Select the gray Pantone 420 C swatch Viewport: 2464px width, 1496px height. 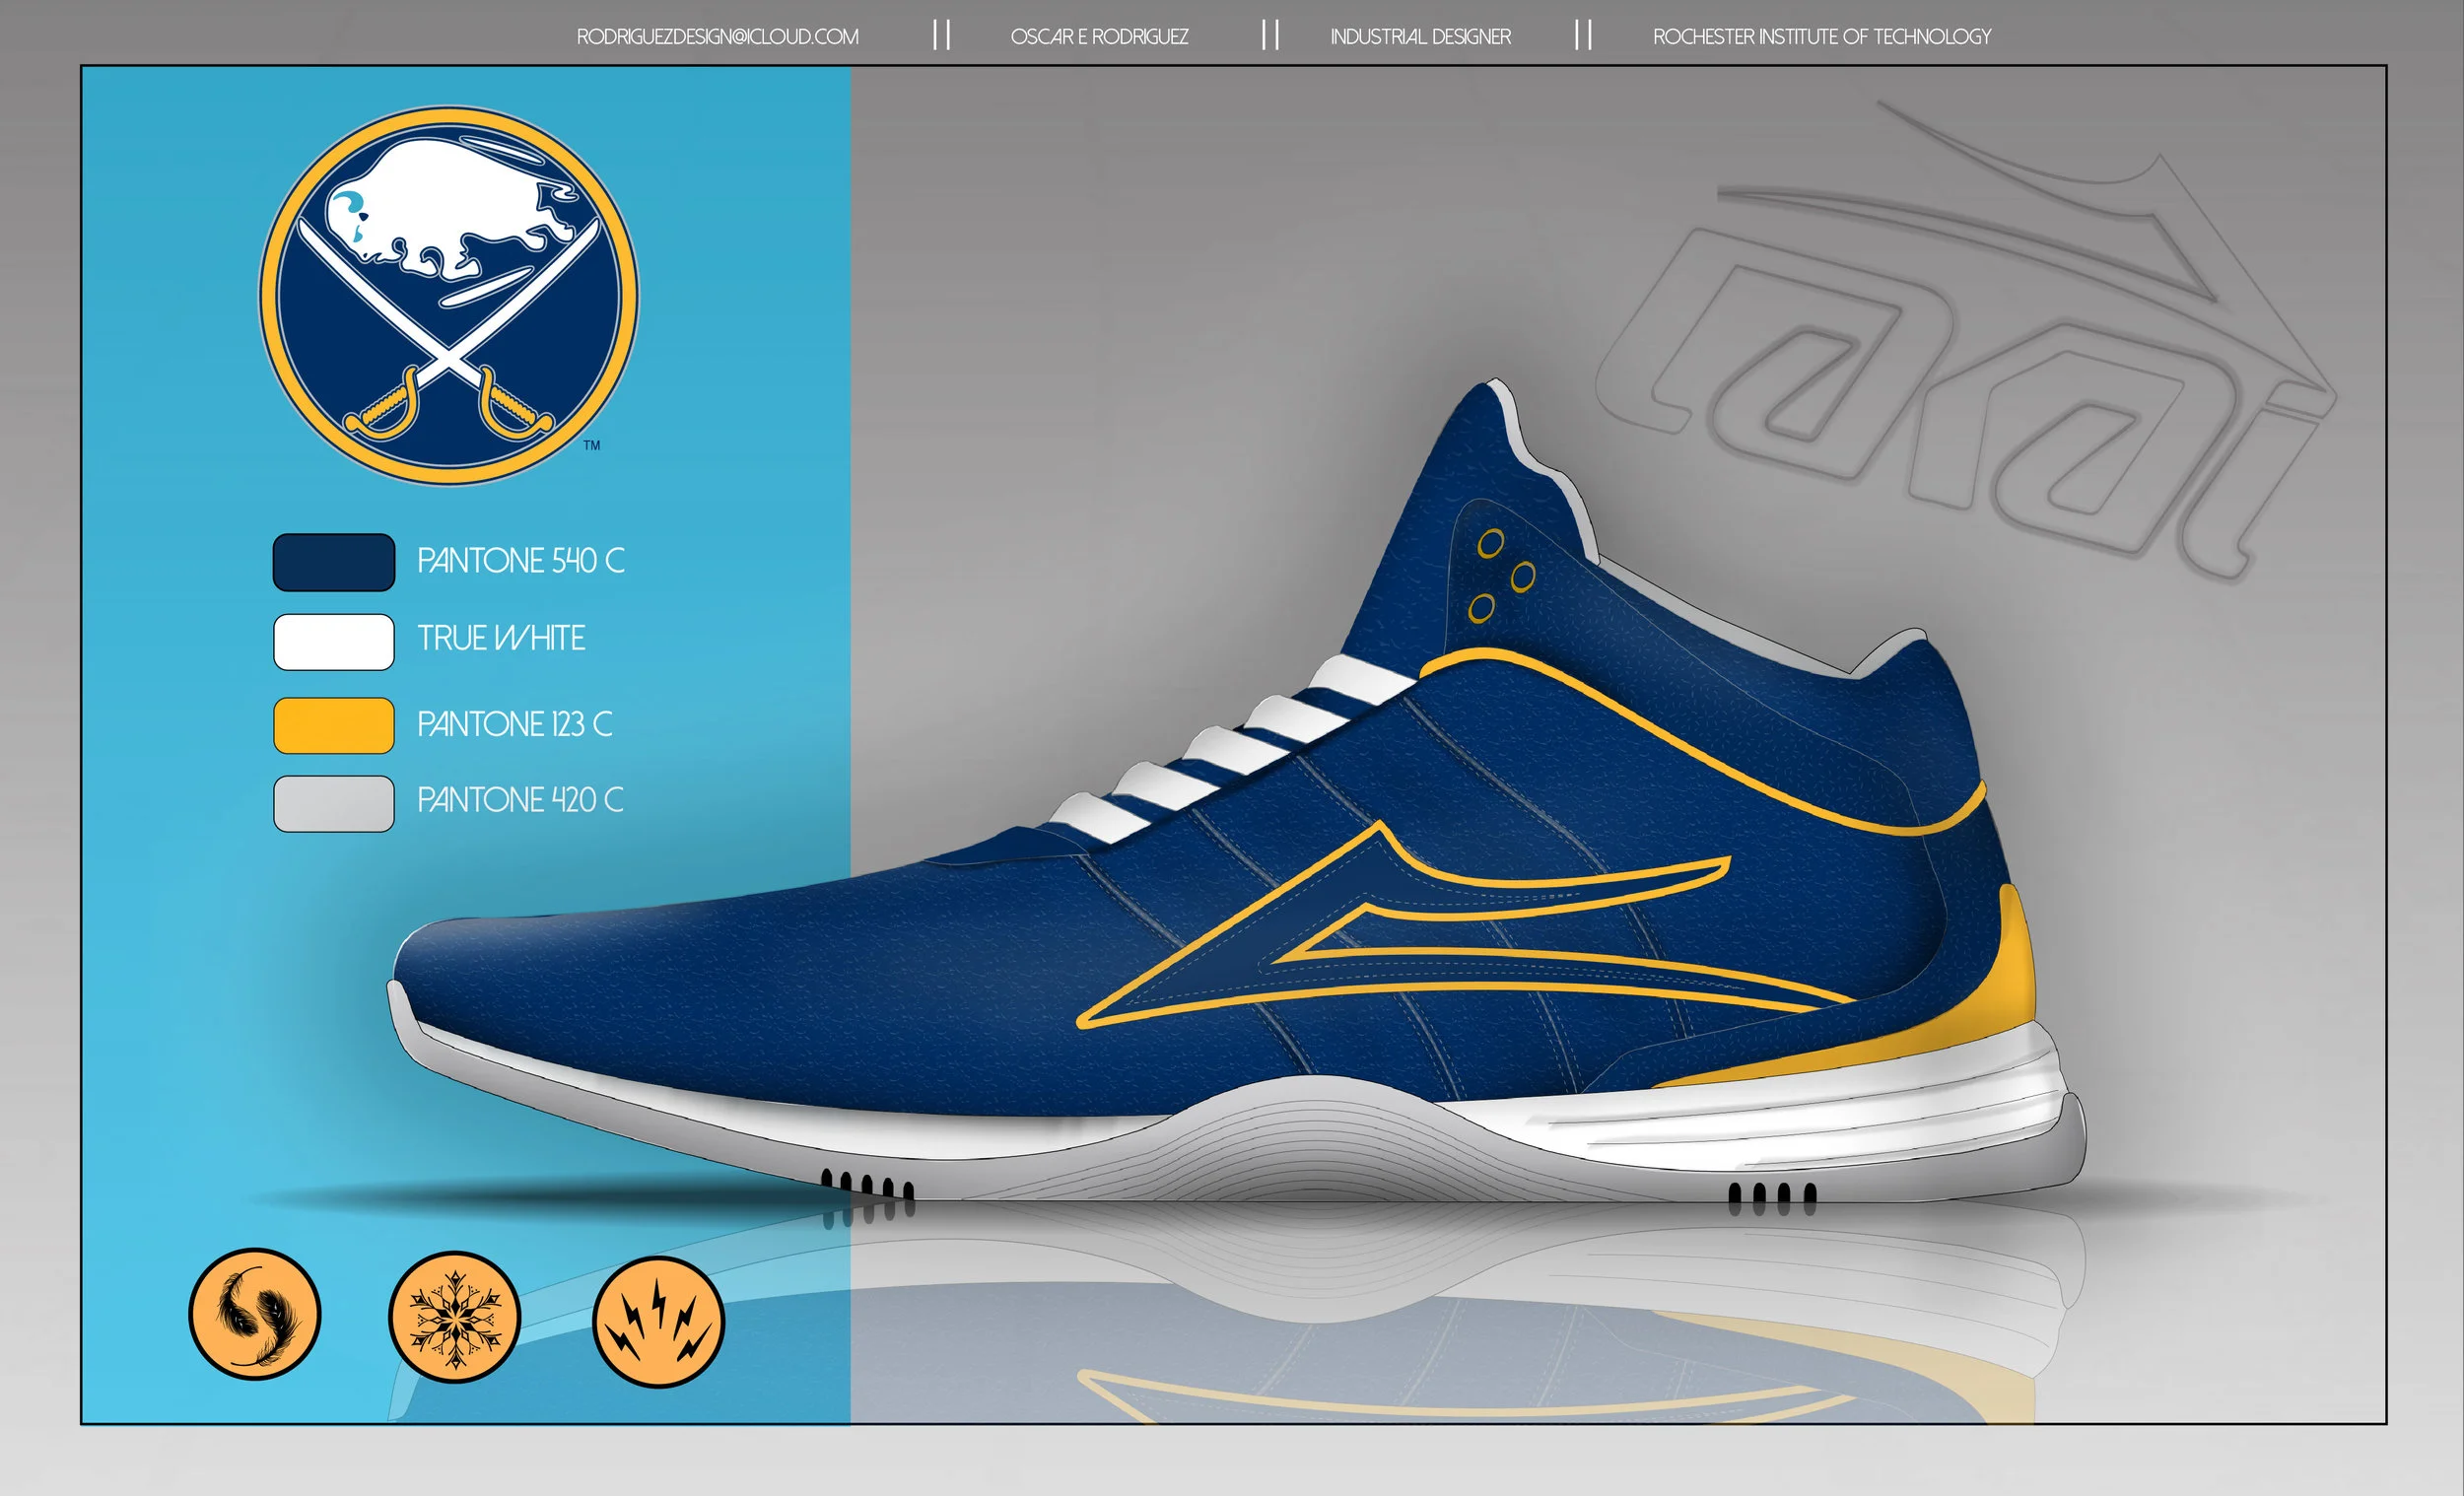tap(334, 804)
